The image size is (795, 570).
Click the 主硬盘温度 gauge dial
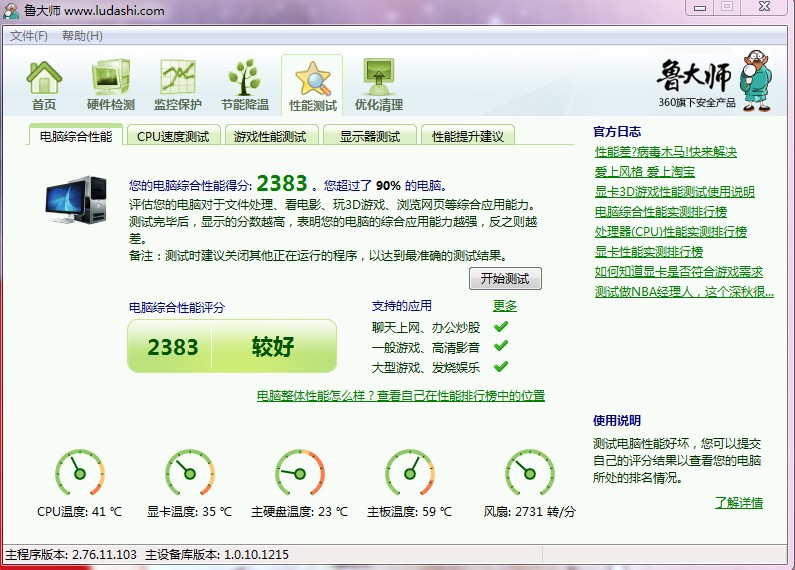pos(300,473)
